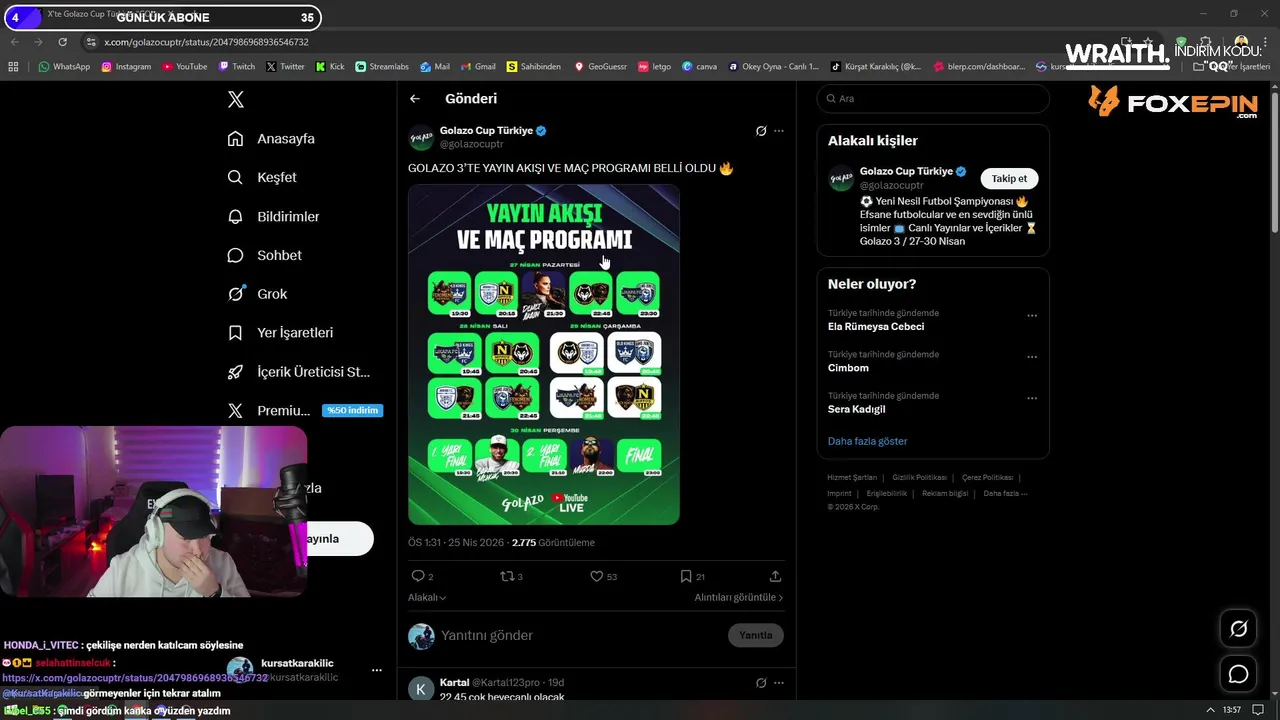Open Ela Rümeysa Cebeci trend
The height and width of the screenshot is (720, 1280).
pyautogui.click(x=876, y=327)
